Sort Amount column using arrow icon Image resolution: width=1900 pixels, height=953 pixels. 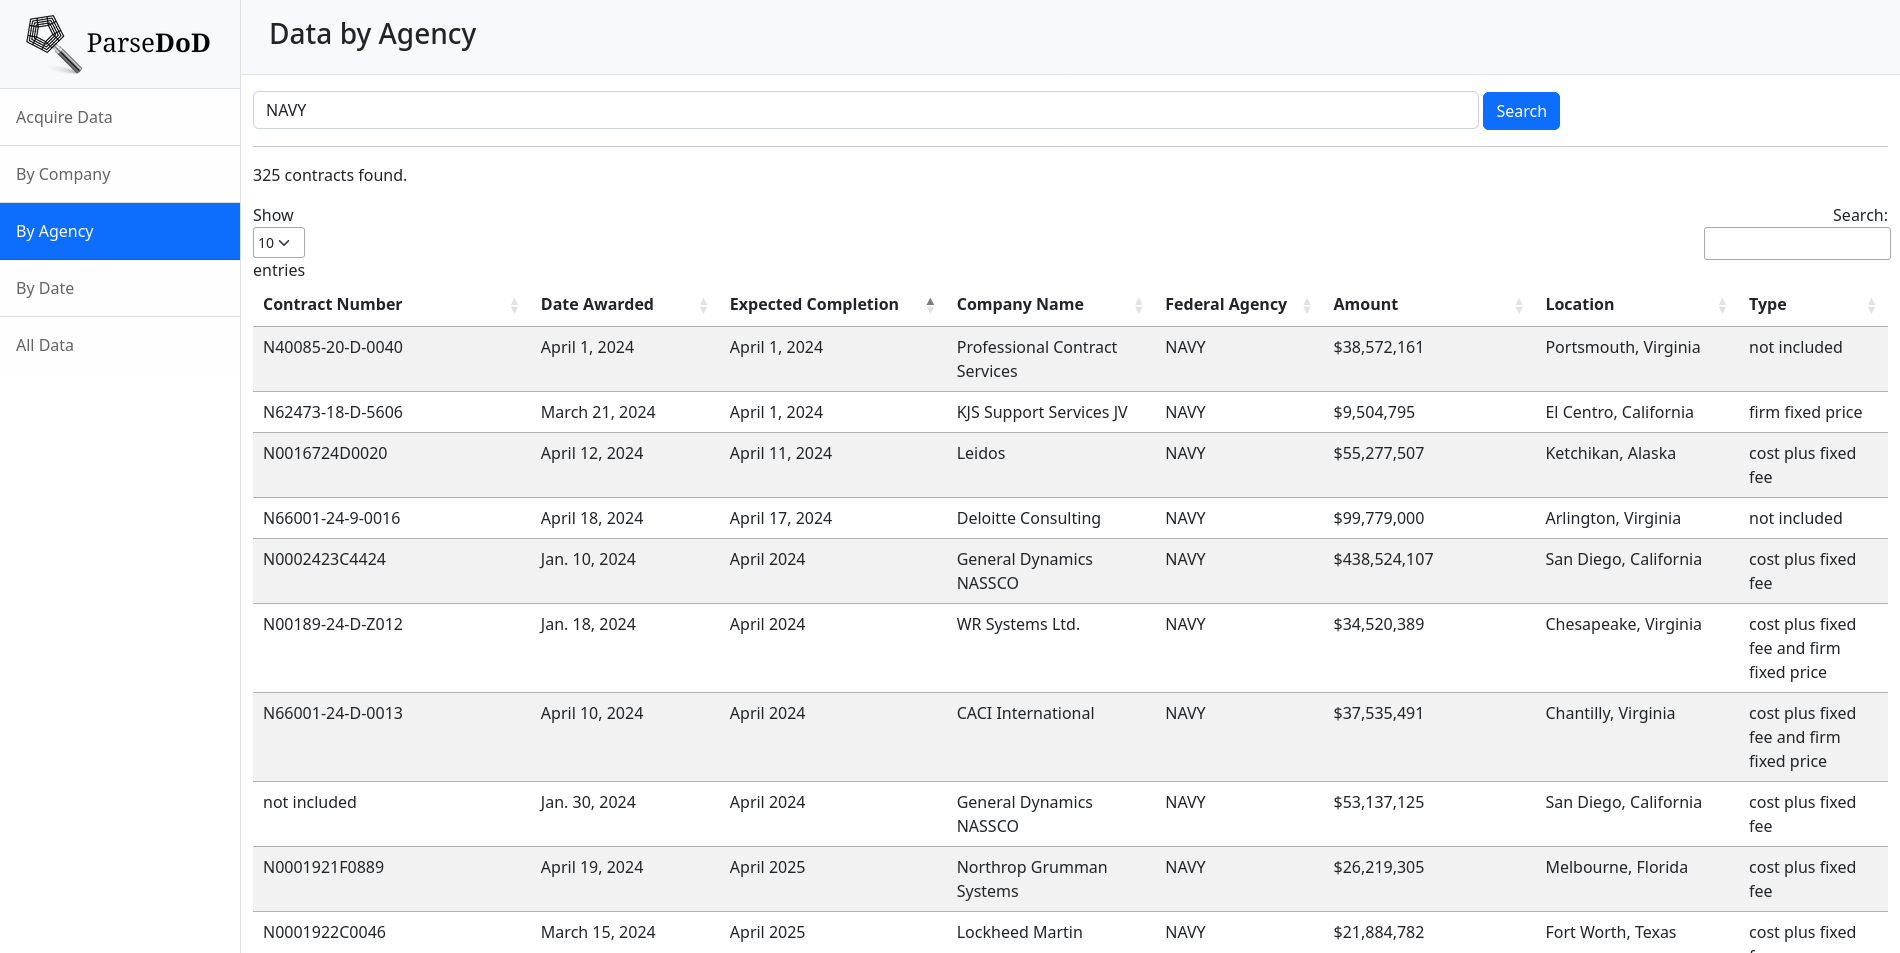click(x=1518, y=306)
